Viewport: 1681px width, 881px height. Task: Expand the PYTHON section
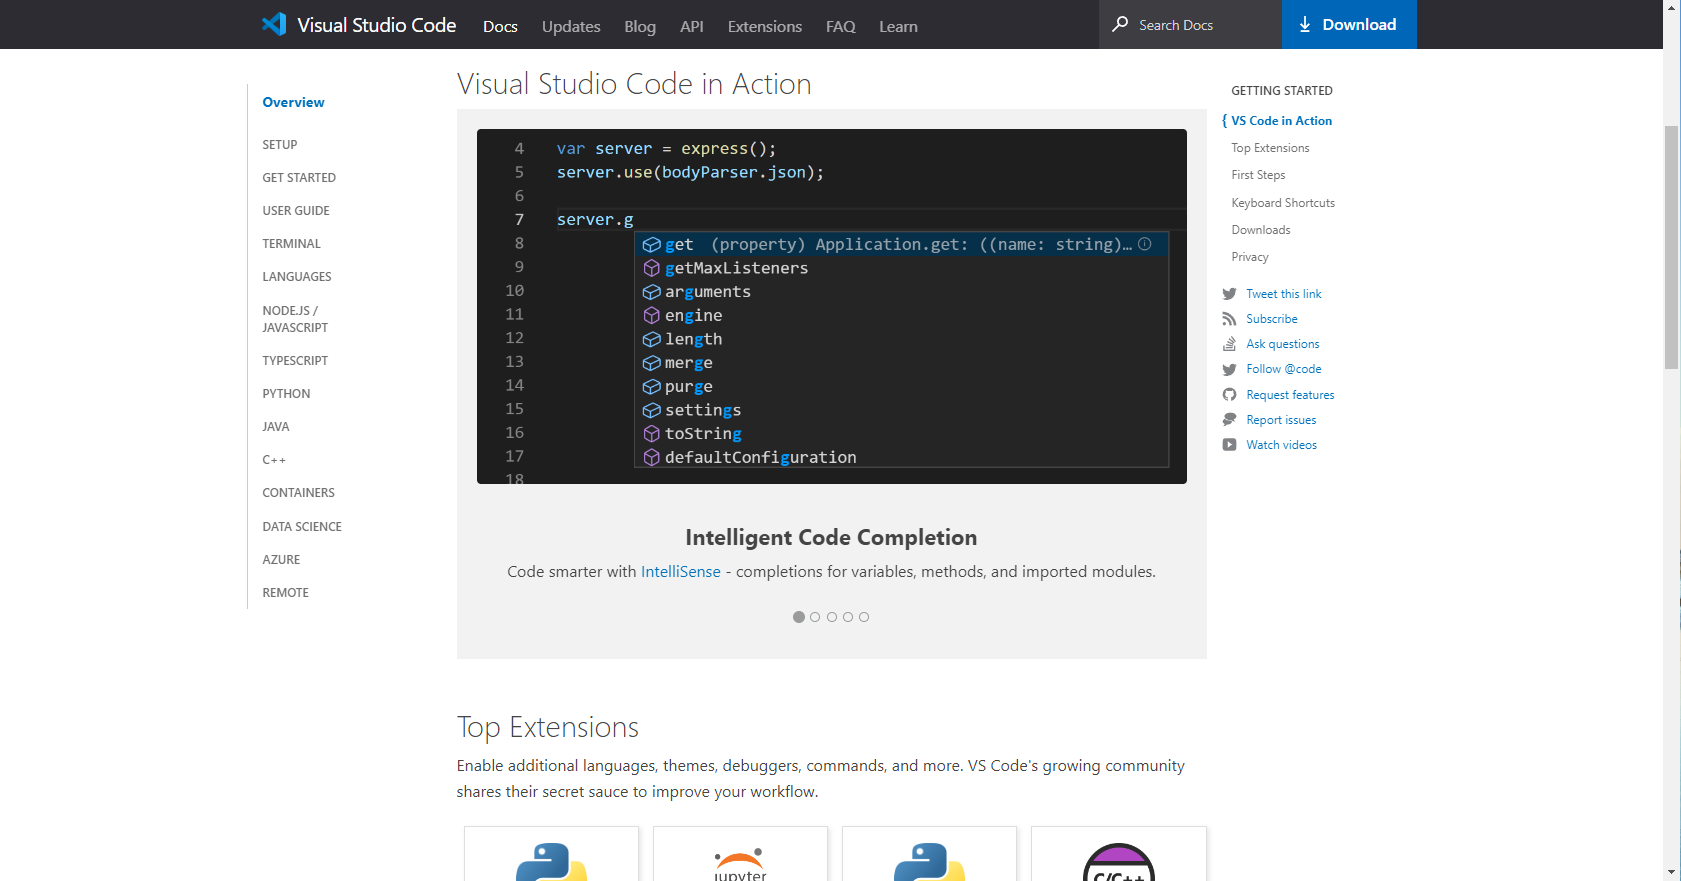(286, 394)
